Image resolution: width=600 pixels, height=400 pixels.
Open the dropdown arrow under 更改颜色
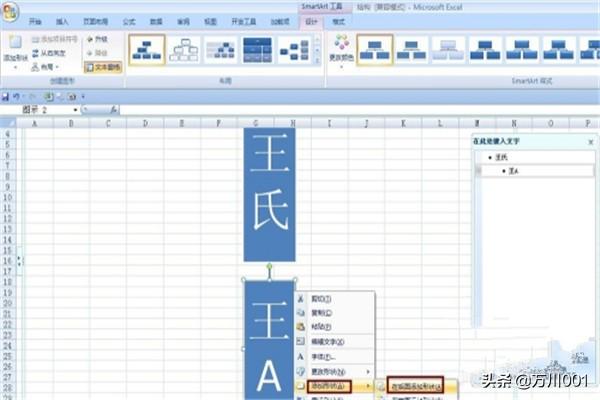pyautogui.click(x=341, y=67)
